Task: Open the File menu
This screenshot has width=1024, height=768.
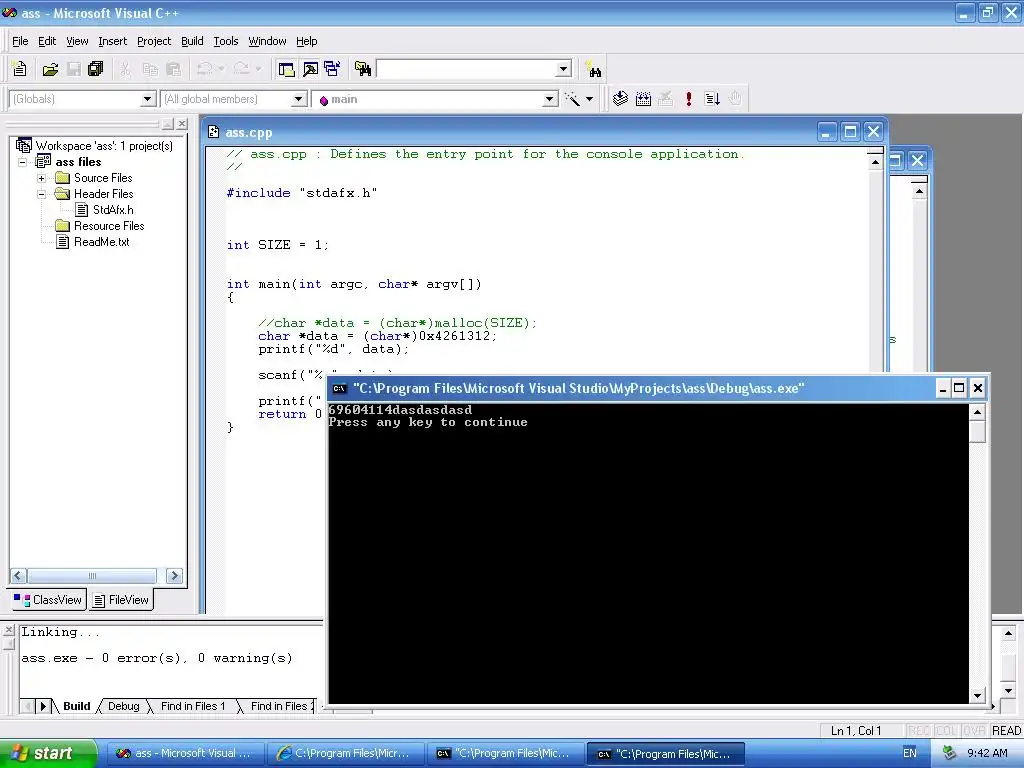Action: pos(20,41)
